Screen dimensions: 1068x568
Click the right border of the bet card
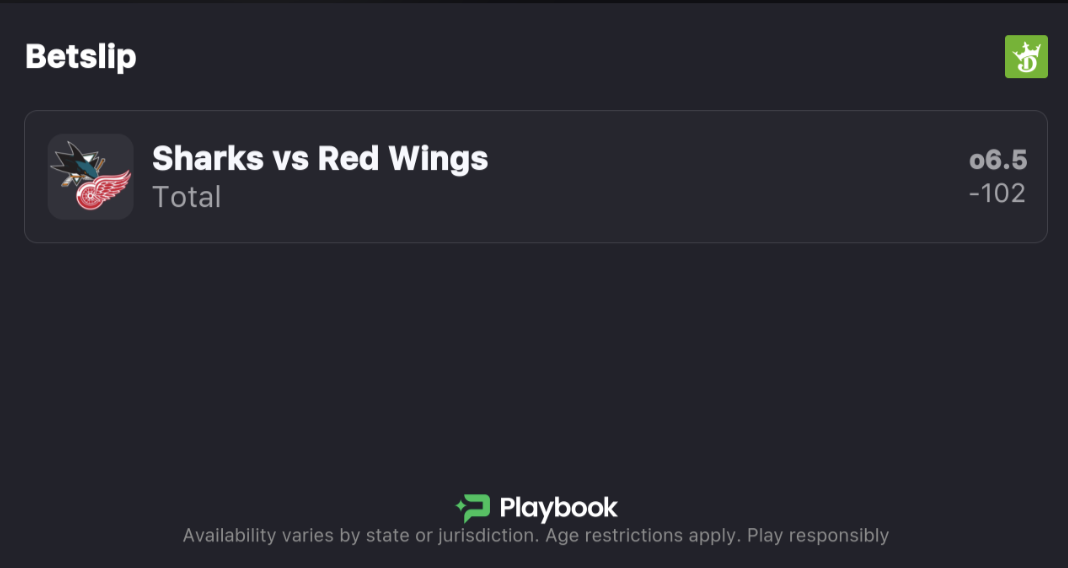(x=1047, y=177)
